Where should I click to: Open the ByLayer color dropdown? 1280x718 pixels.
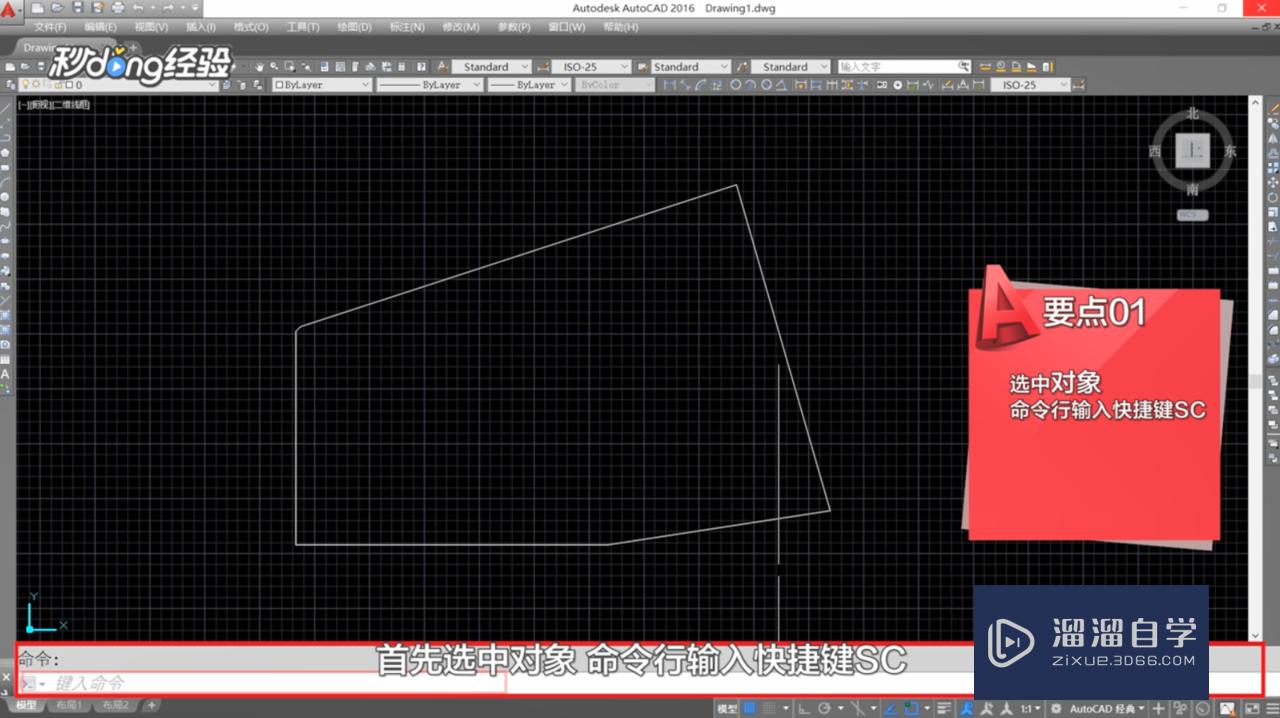(321, 85)
